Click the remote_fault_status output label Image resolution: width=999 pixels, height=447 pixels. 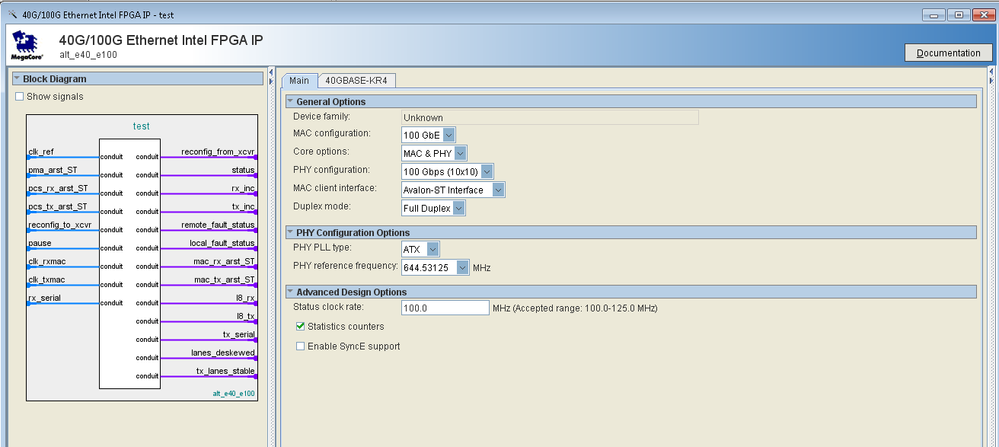pyautogui.click(x=219, y=225)
